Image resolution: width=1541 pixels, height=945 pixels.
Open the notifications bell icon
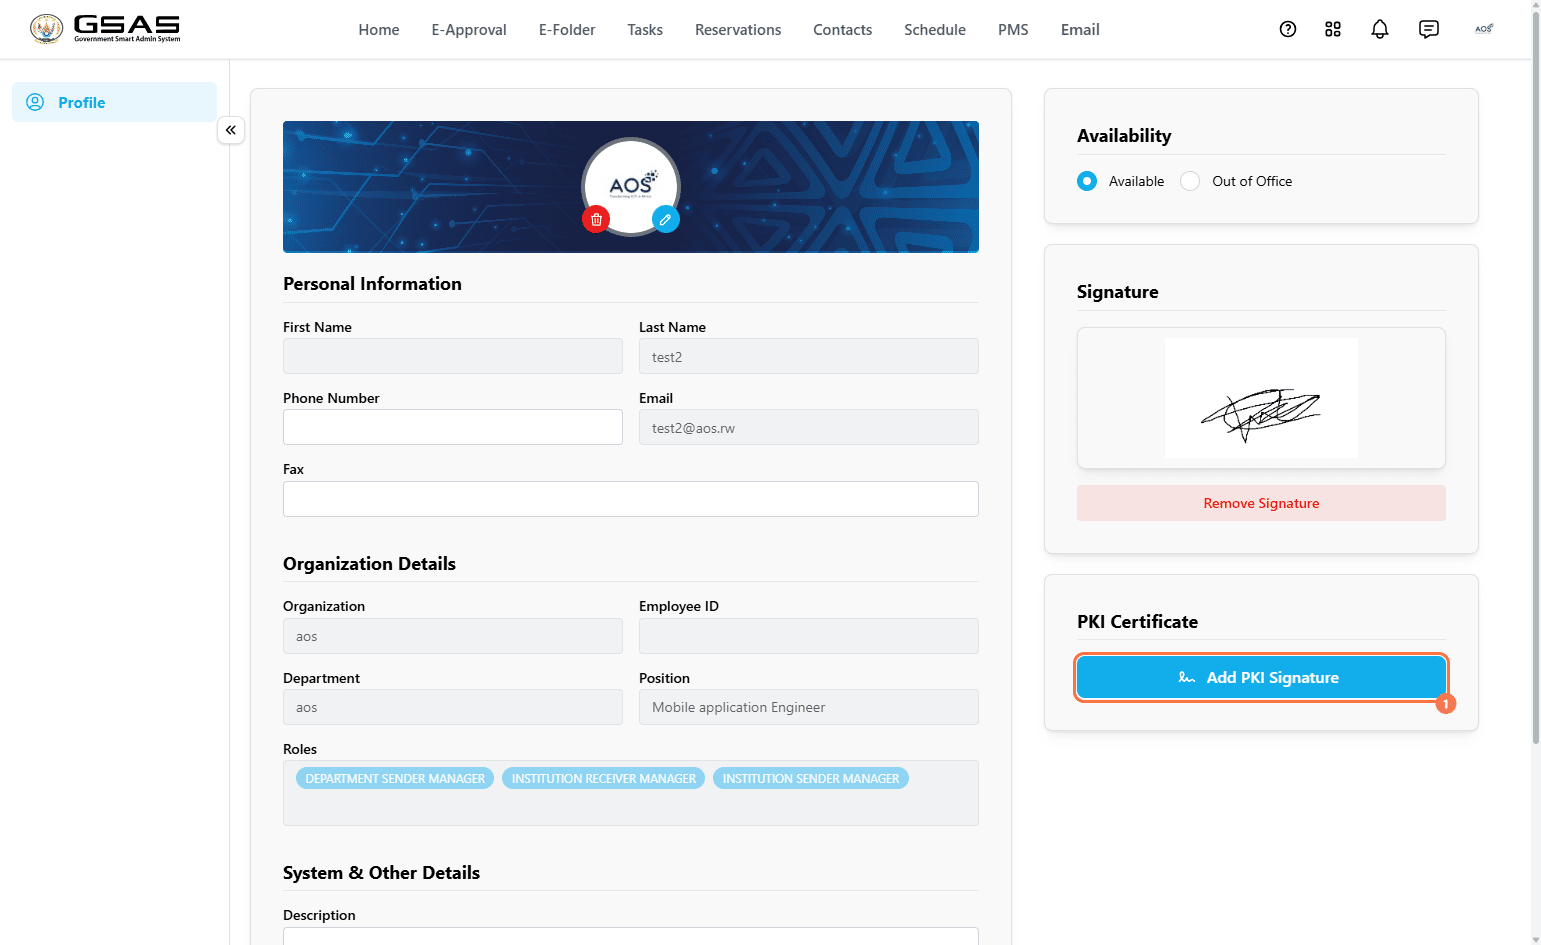[x=1380, y=29]
